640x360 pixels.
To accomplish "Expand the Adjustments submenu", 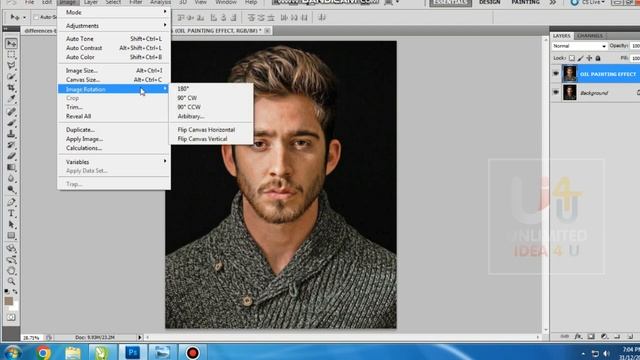I will (x=113, y=26).
